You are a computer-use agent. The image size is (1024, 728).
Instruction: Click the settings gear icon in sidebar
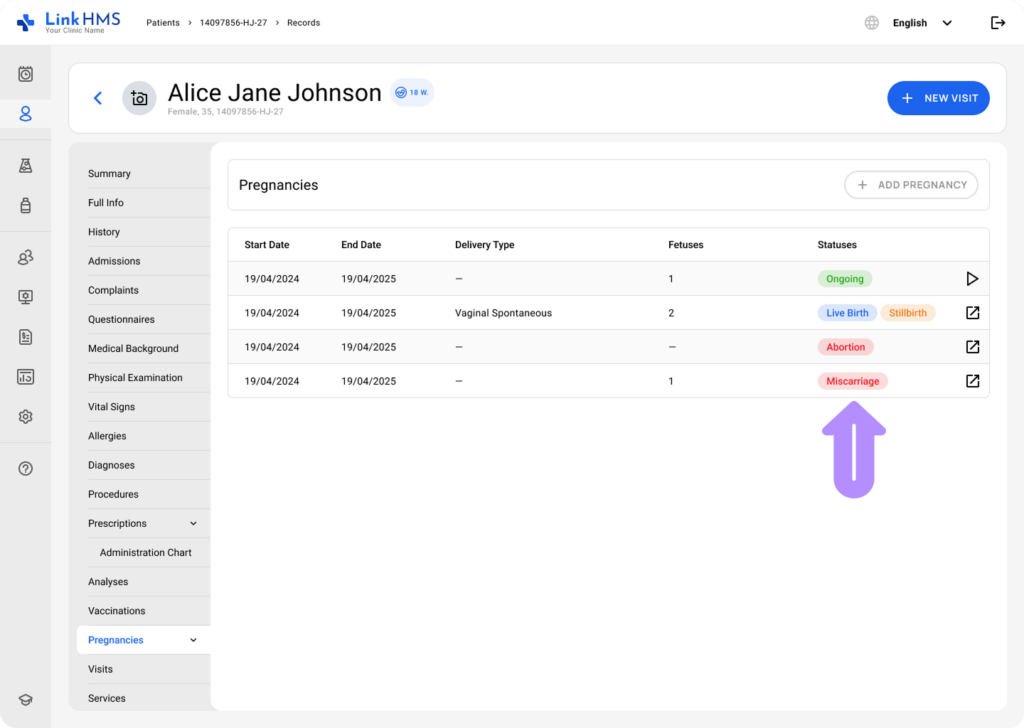(26, 417)
